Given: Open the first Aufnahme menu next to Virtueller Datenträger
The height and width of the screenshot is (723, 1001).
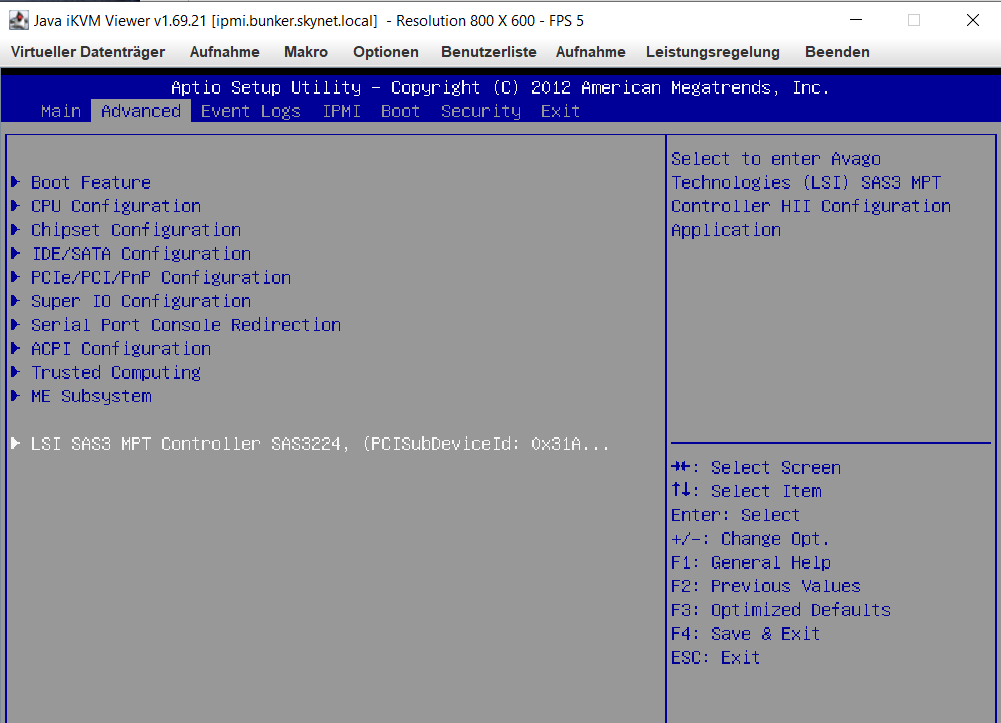Looking at the screenshot, I should pyautogui.click(x=225, y=52).
